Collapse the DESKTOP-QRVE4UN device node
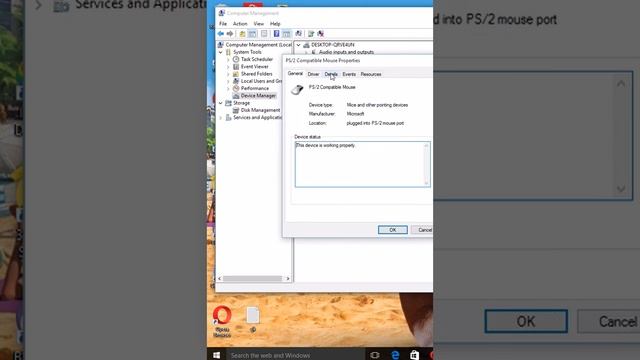The height and width of the screenshot is (360, 640). 298,45
